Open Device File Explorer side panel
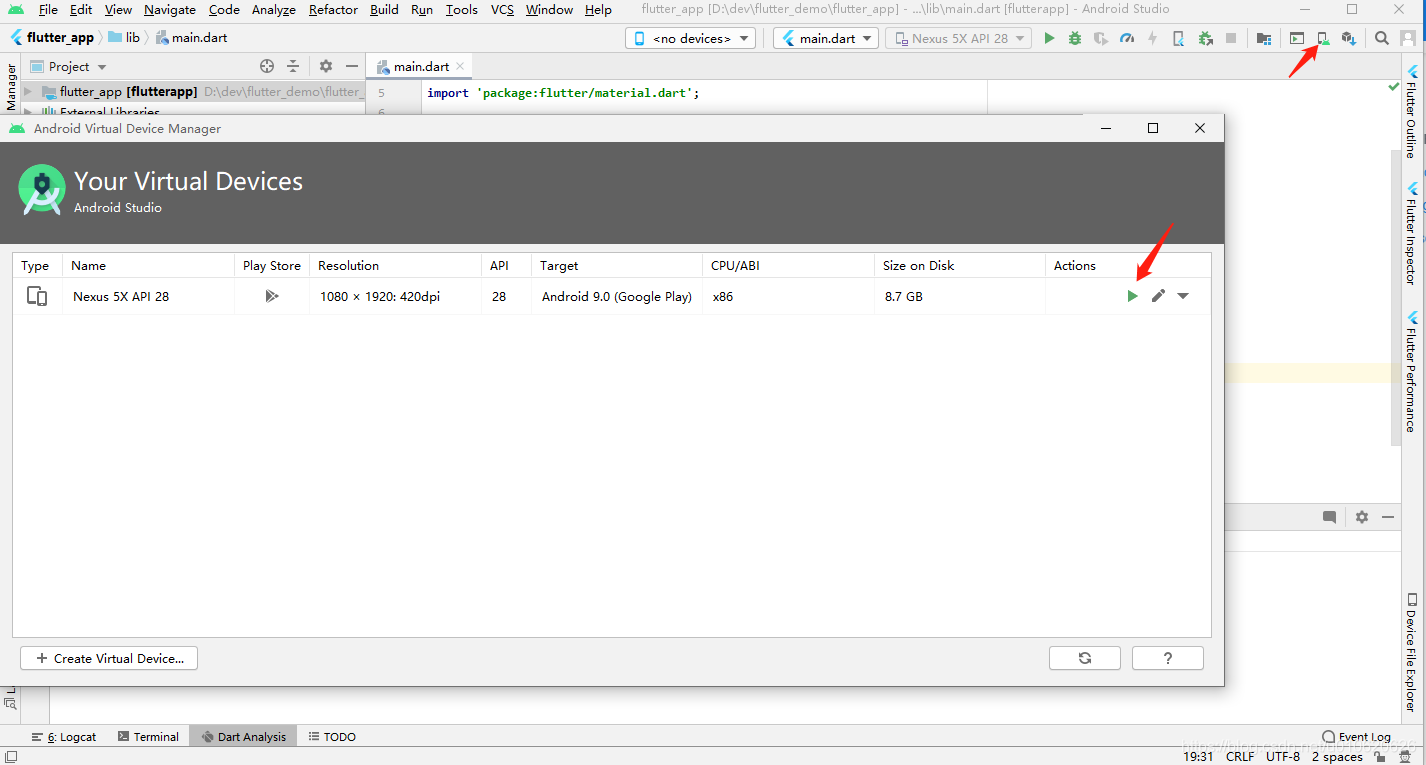 [1412, 651]
